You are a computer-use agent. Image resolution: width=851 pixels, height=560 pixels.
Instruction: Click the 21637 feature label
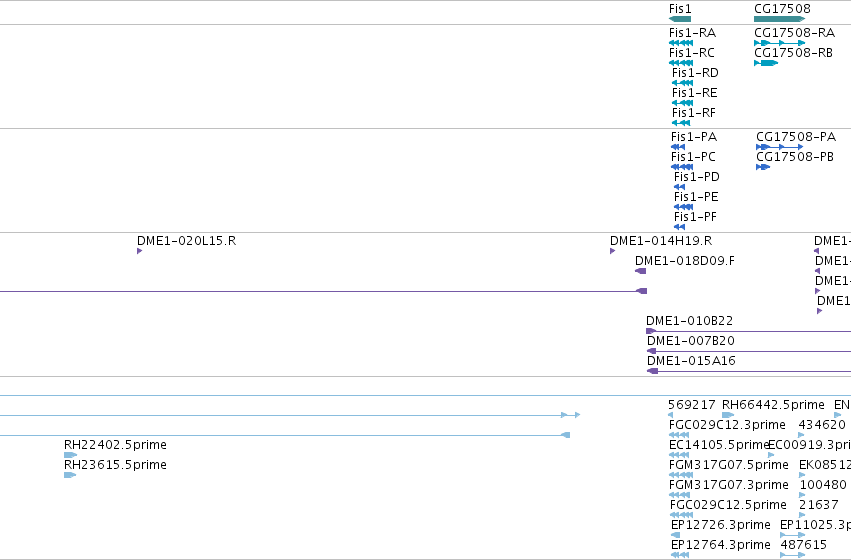coord(819,505)
